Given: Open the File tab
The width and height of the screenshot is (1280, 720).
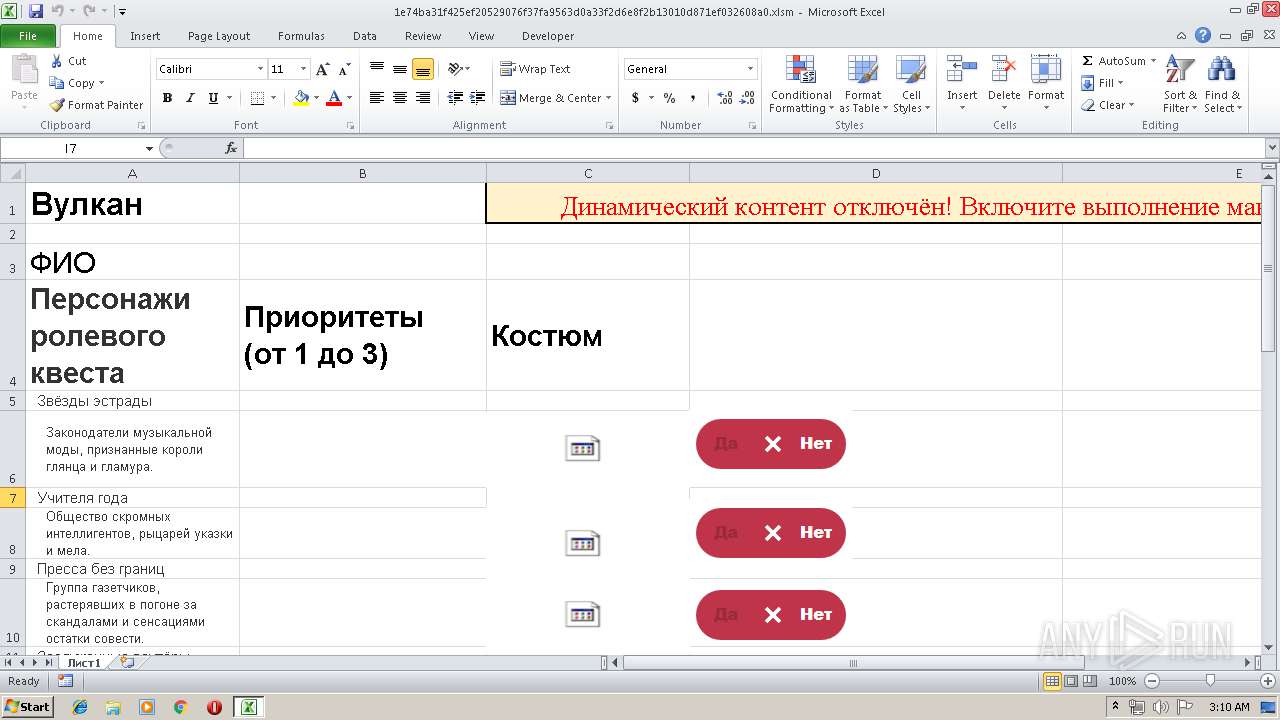Looking at the screenshot, I should coord(28,36).
